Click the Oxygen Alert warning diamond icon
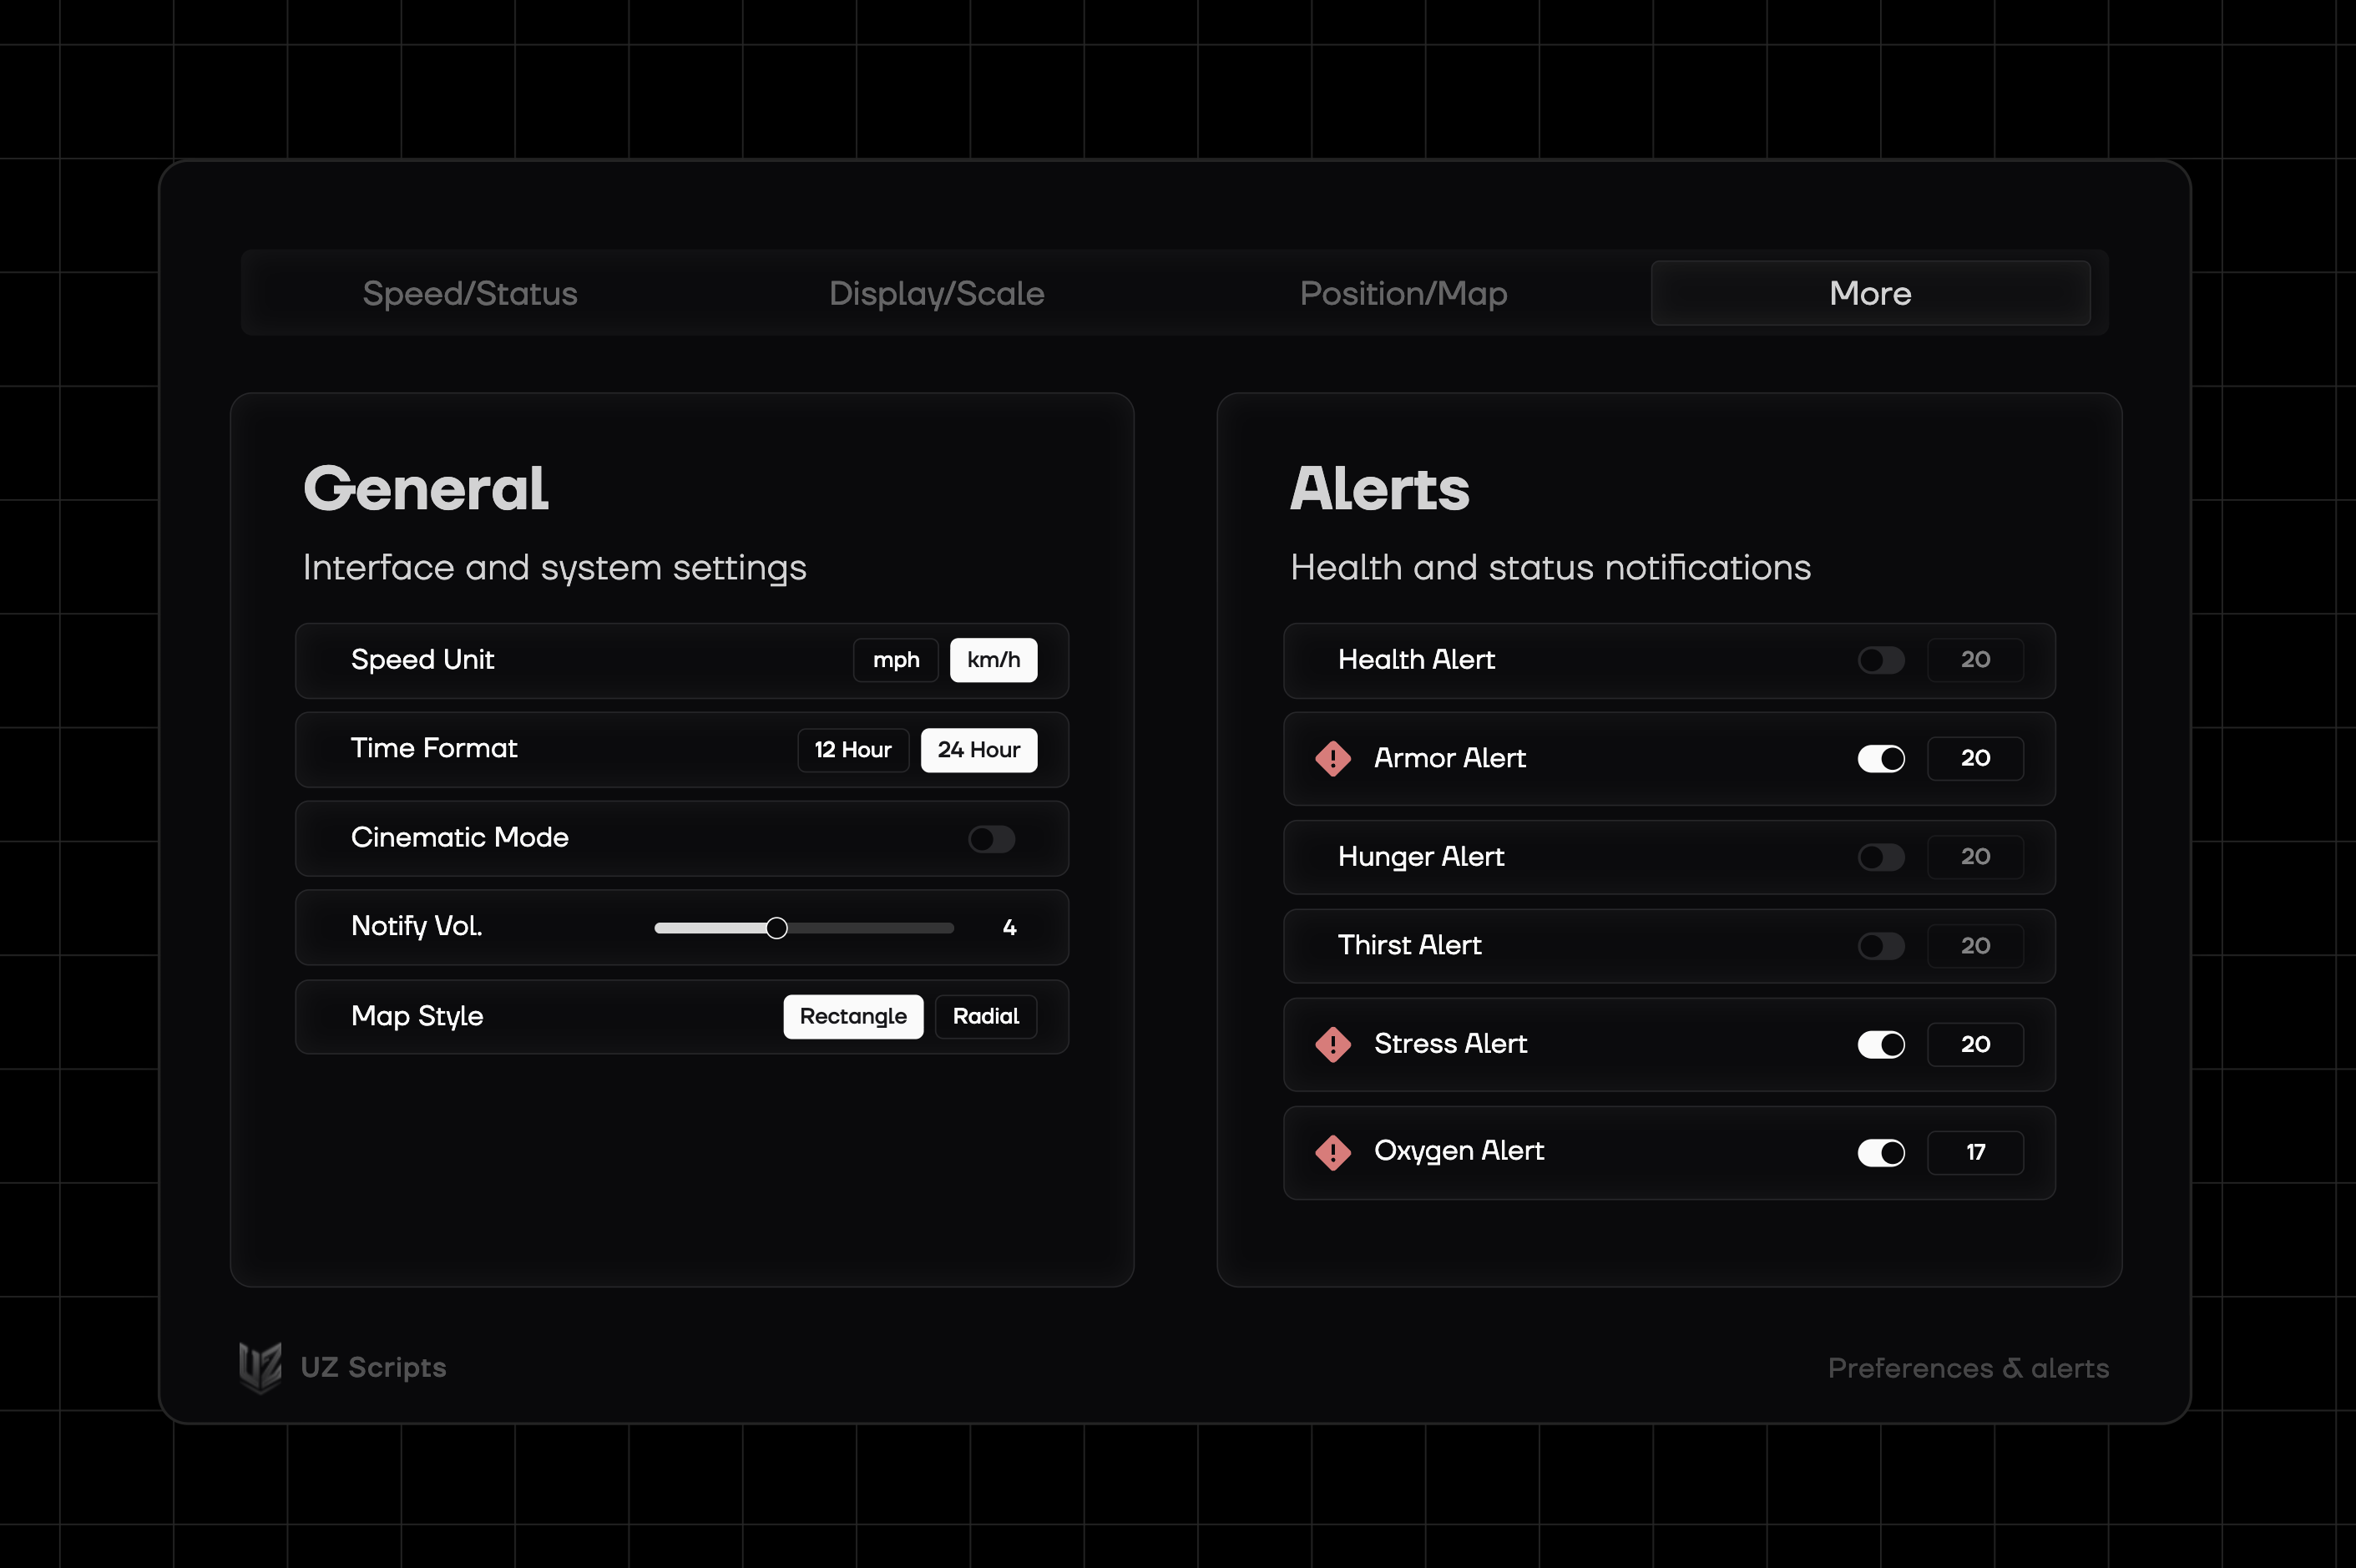Screen dimensions: 2356x1568 coord(1332,1152)
